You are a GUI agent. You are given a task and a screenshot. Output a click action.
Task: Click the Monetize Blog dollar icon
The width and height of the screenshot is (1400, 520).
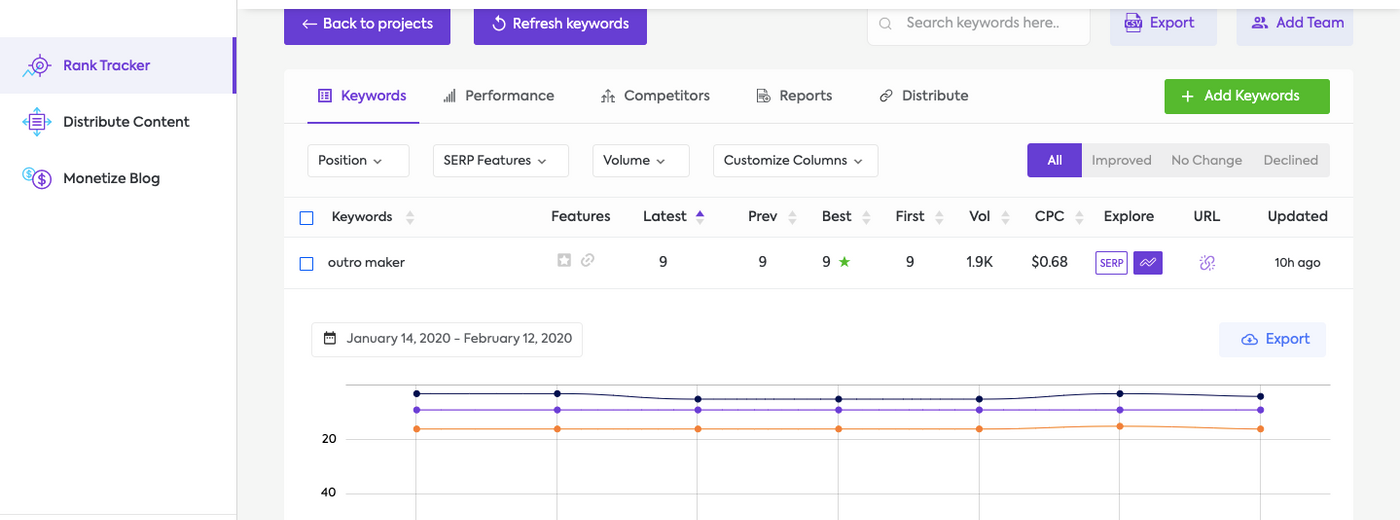(x=37, y=178)
